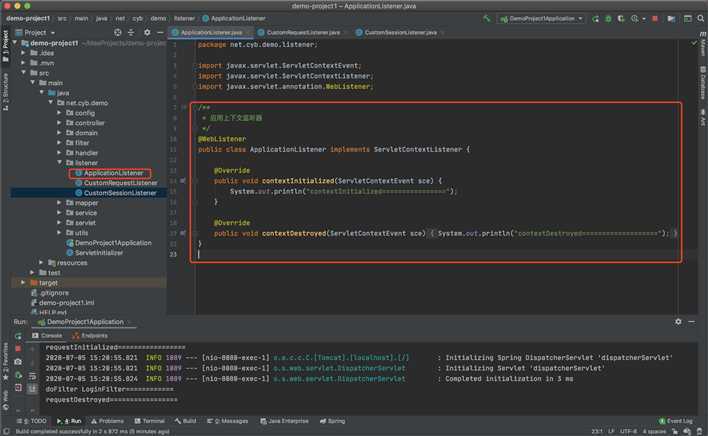The width and height of the screenshot is (708, 436).
Task: Collapse the listener package
Action: click(x=59, y=162)
